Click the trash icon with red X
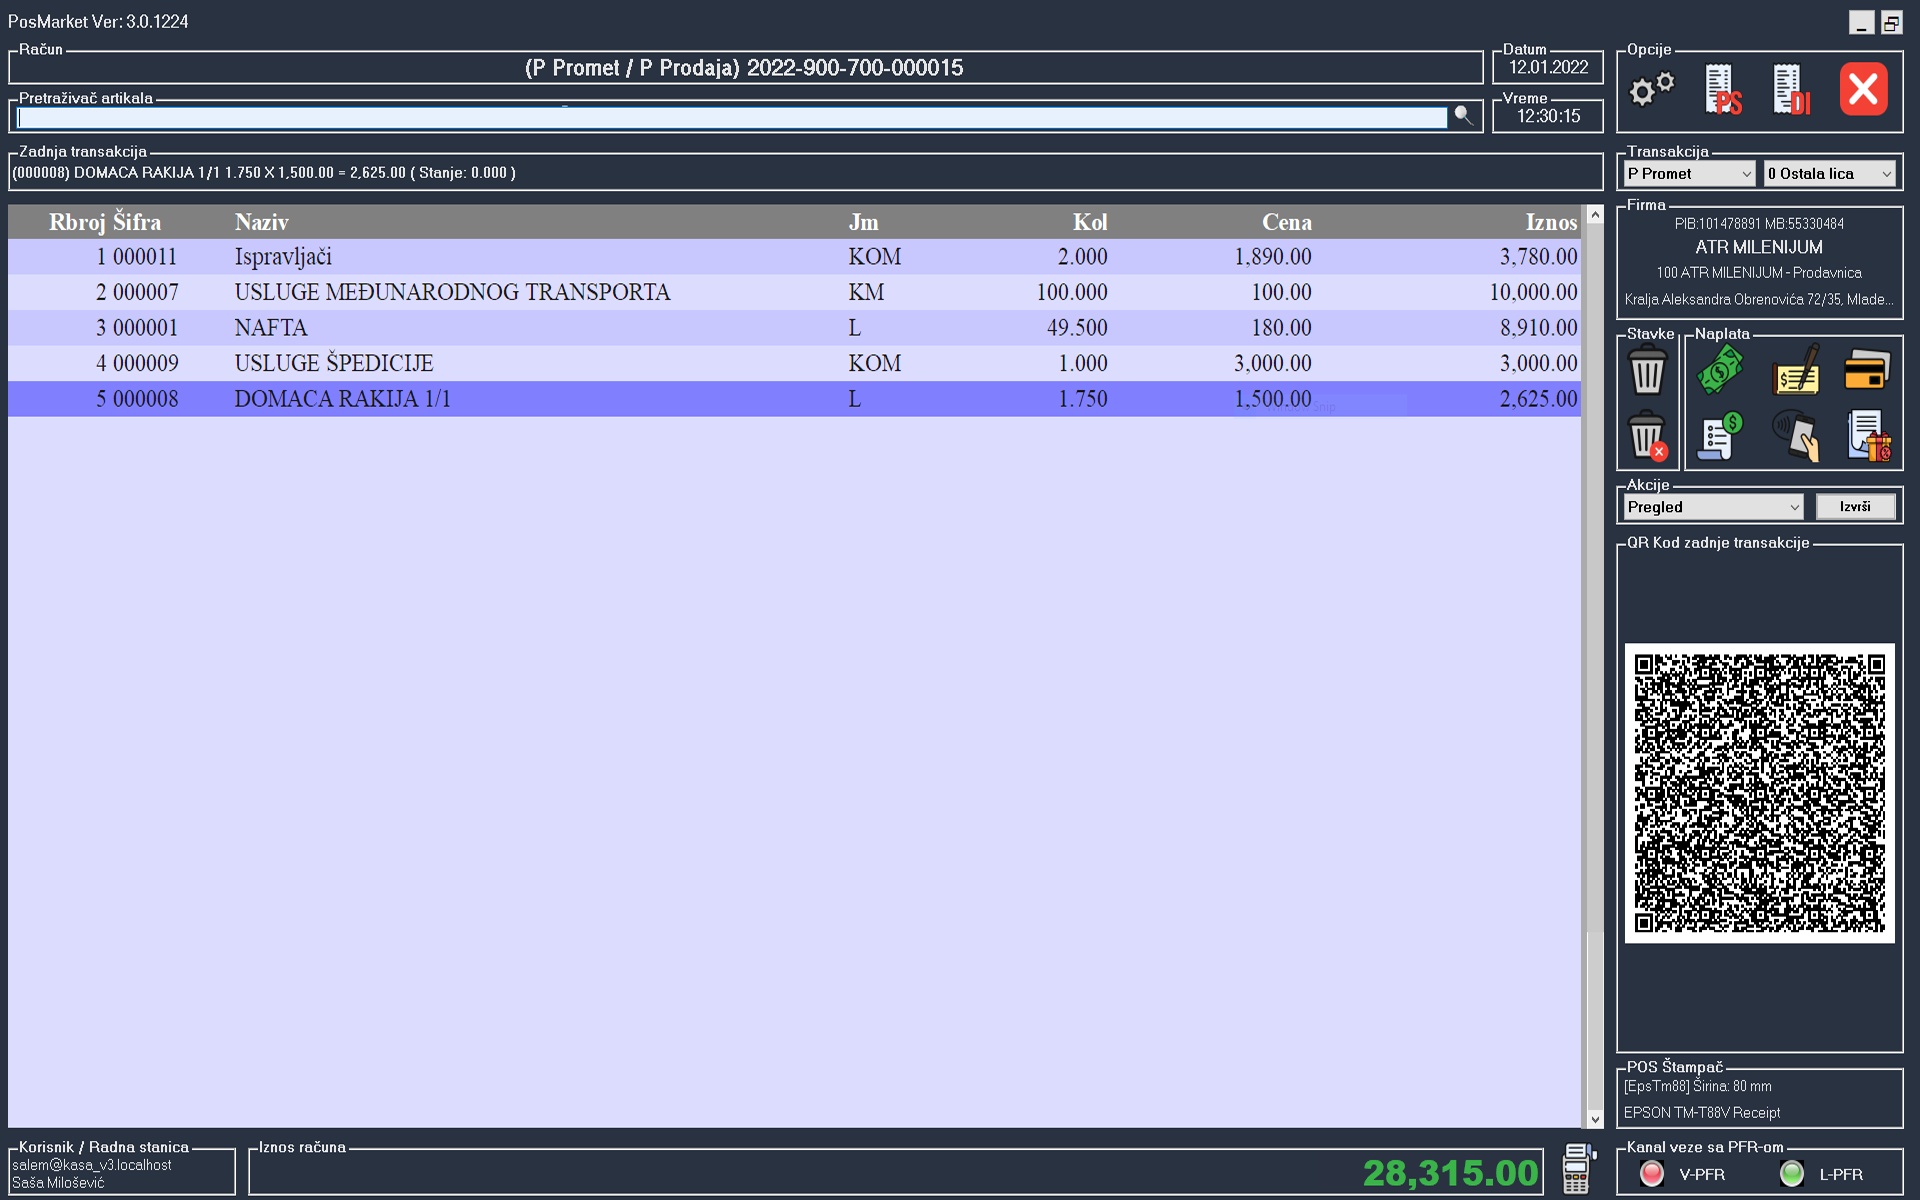Viewport: 1920px width, 1200px height. pyautogui.click(x=1647, y=437)
